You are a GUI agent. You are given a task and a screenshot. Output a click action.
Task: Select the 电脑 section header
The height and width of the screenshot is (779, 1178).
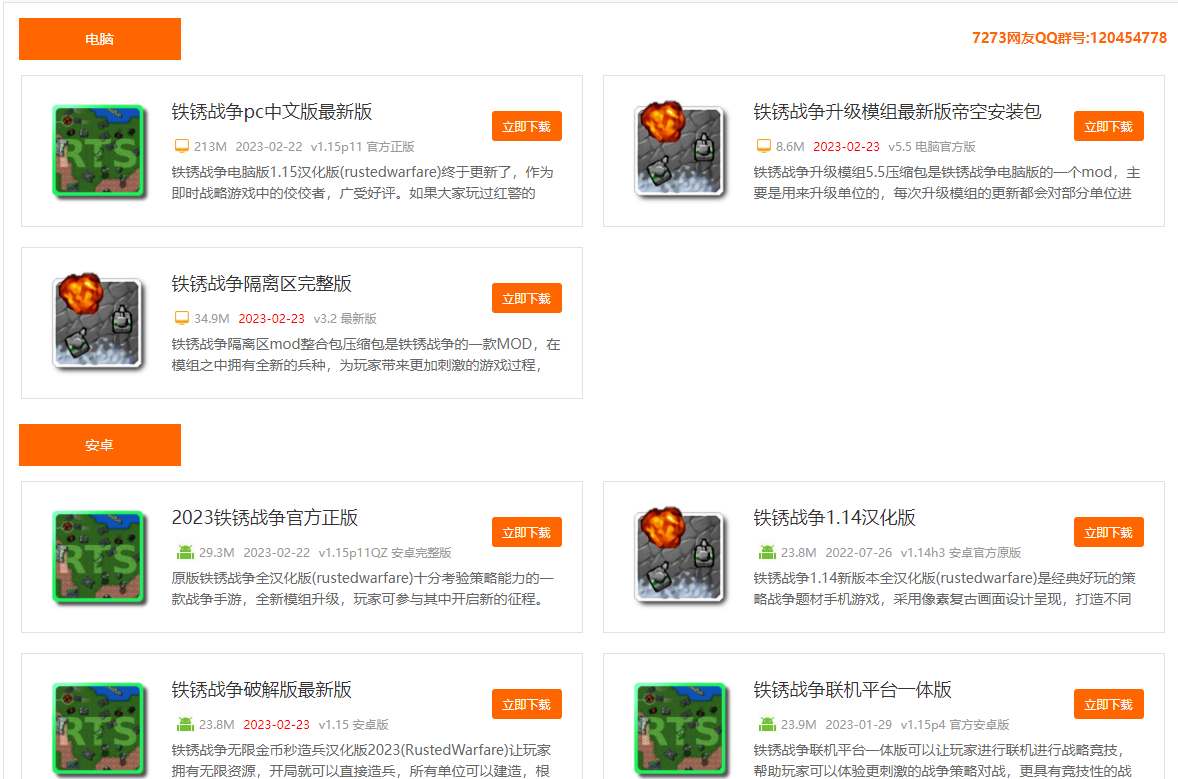pyautogui.click(x=99, y=38)
